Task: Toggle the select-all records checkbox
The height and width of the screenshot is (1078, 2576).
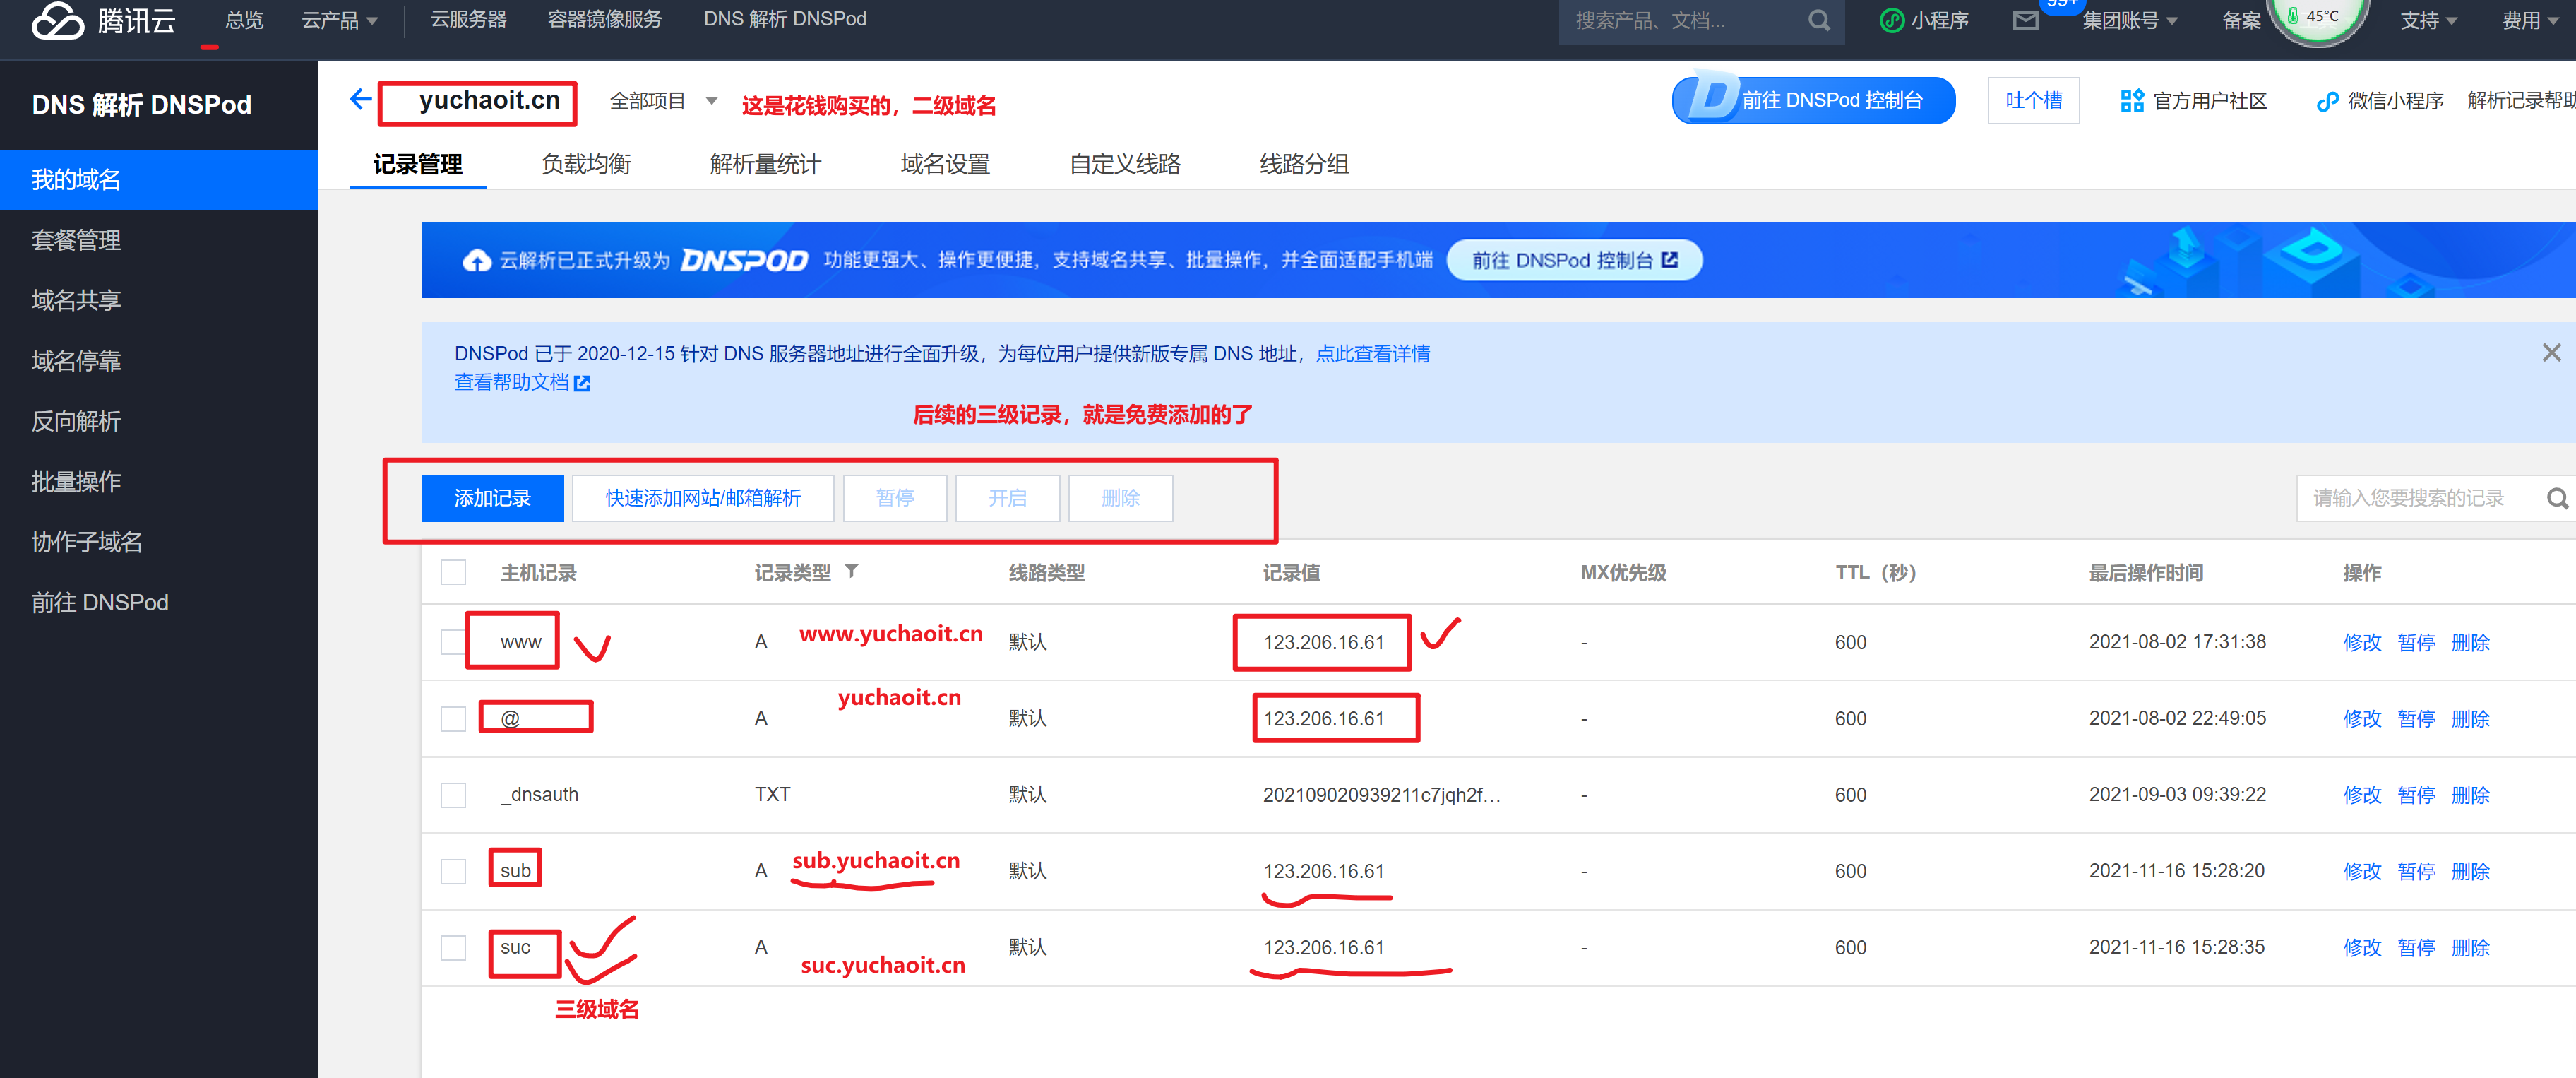Action: point(453,572)
